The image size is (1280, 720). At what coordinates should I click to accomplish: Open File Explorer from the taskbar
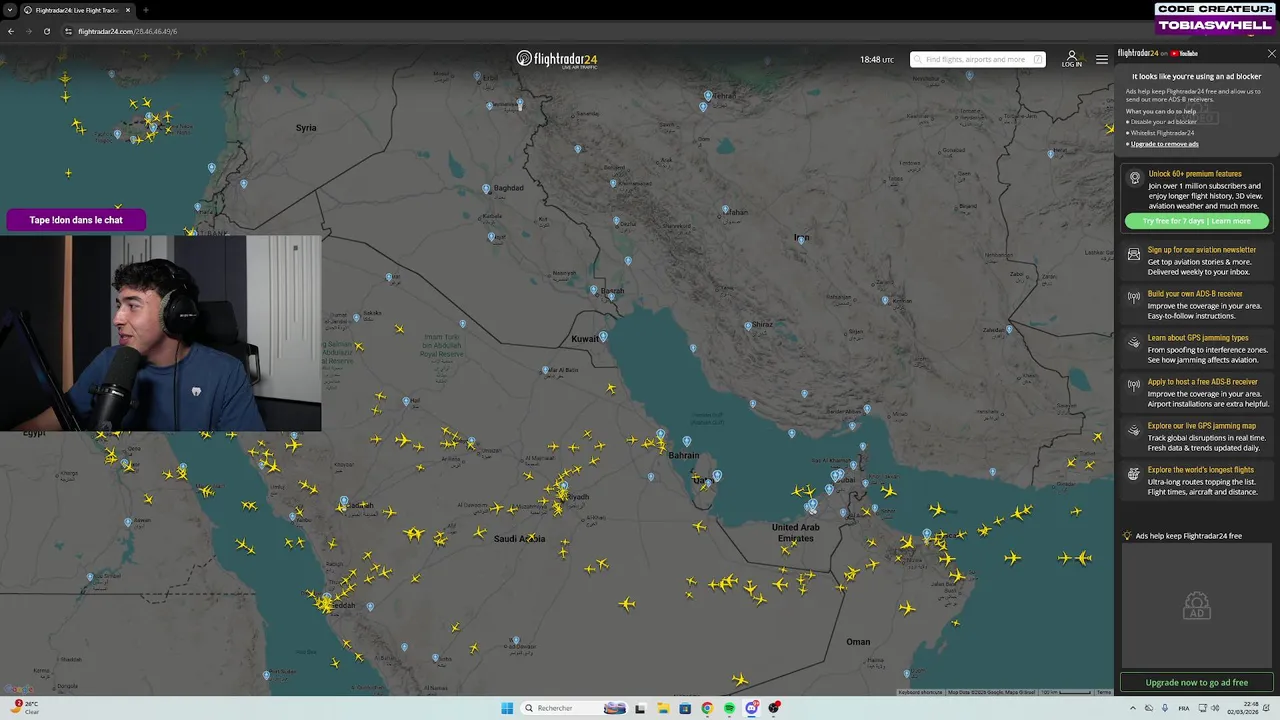[662, 708]
